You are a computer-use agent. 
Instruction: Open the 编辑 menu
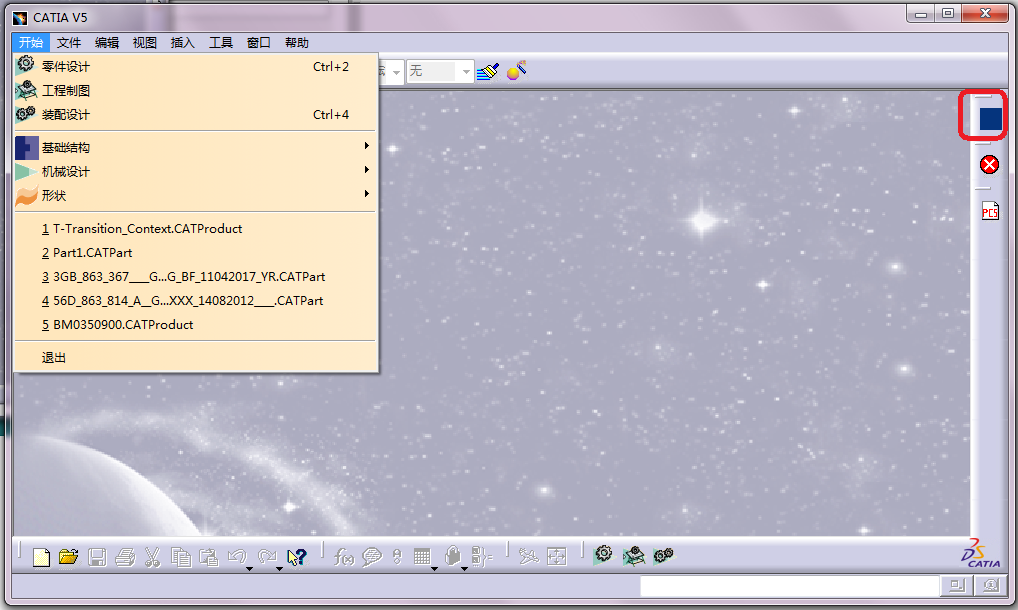(107, 43)
